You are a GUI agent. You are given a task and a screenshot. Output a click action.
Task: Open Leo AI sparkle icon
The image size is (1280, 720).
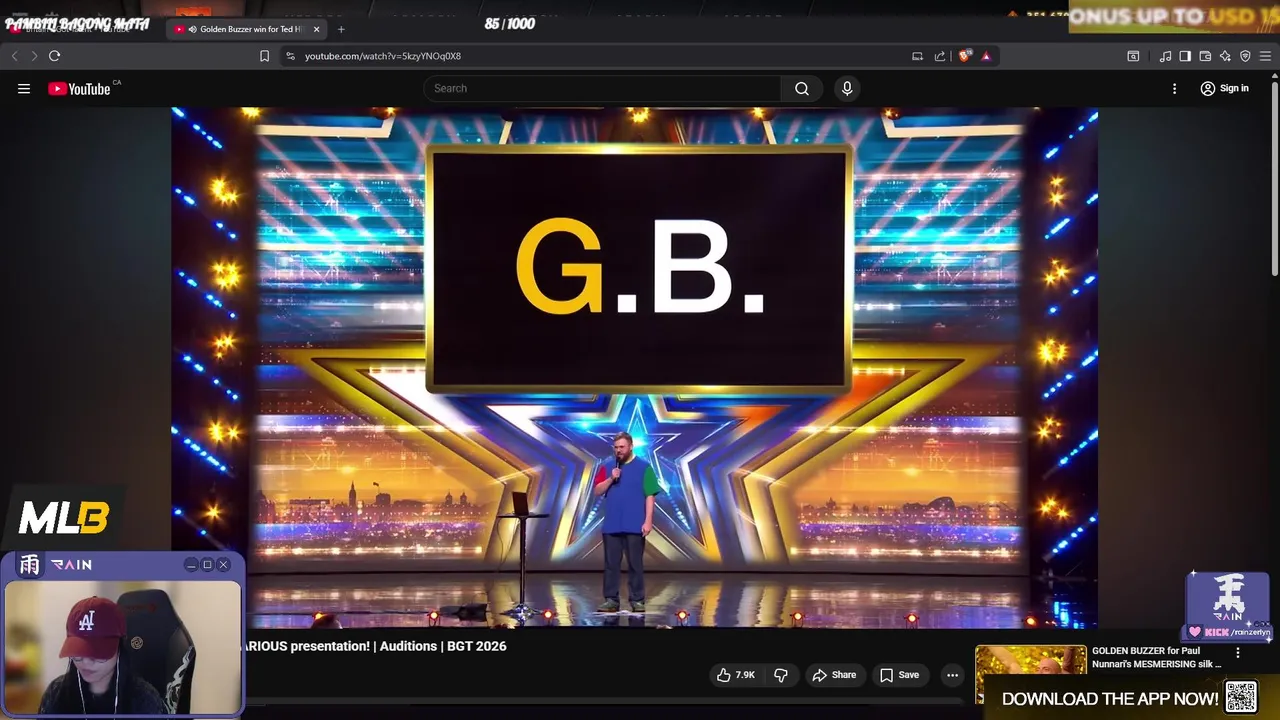pos(1225,56)
